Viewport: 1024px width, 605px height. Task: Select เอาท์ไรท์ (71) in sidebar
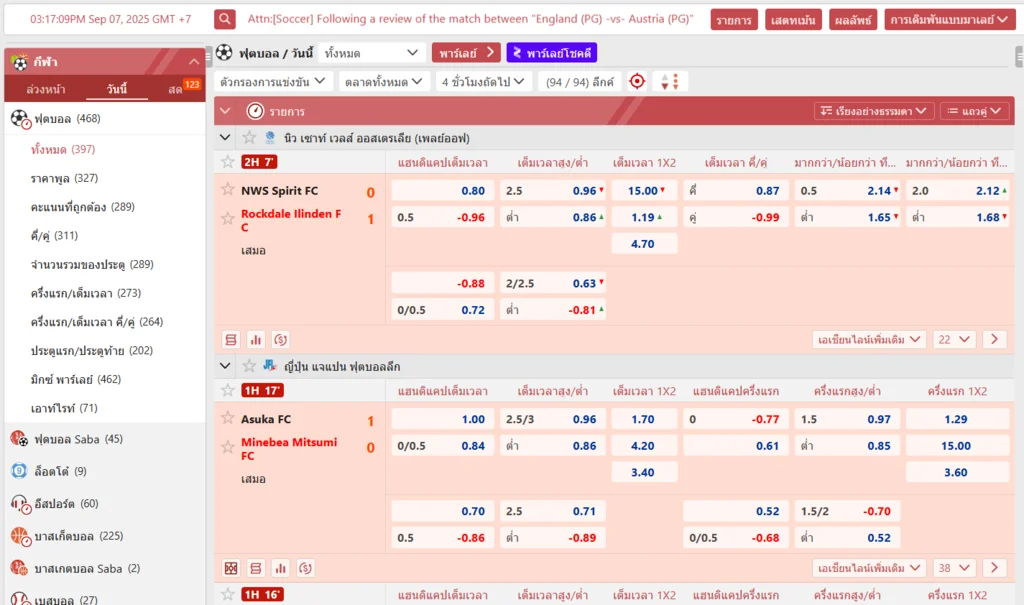pos(64,408)
